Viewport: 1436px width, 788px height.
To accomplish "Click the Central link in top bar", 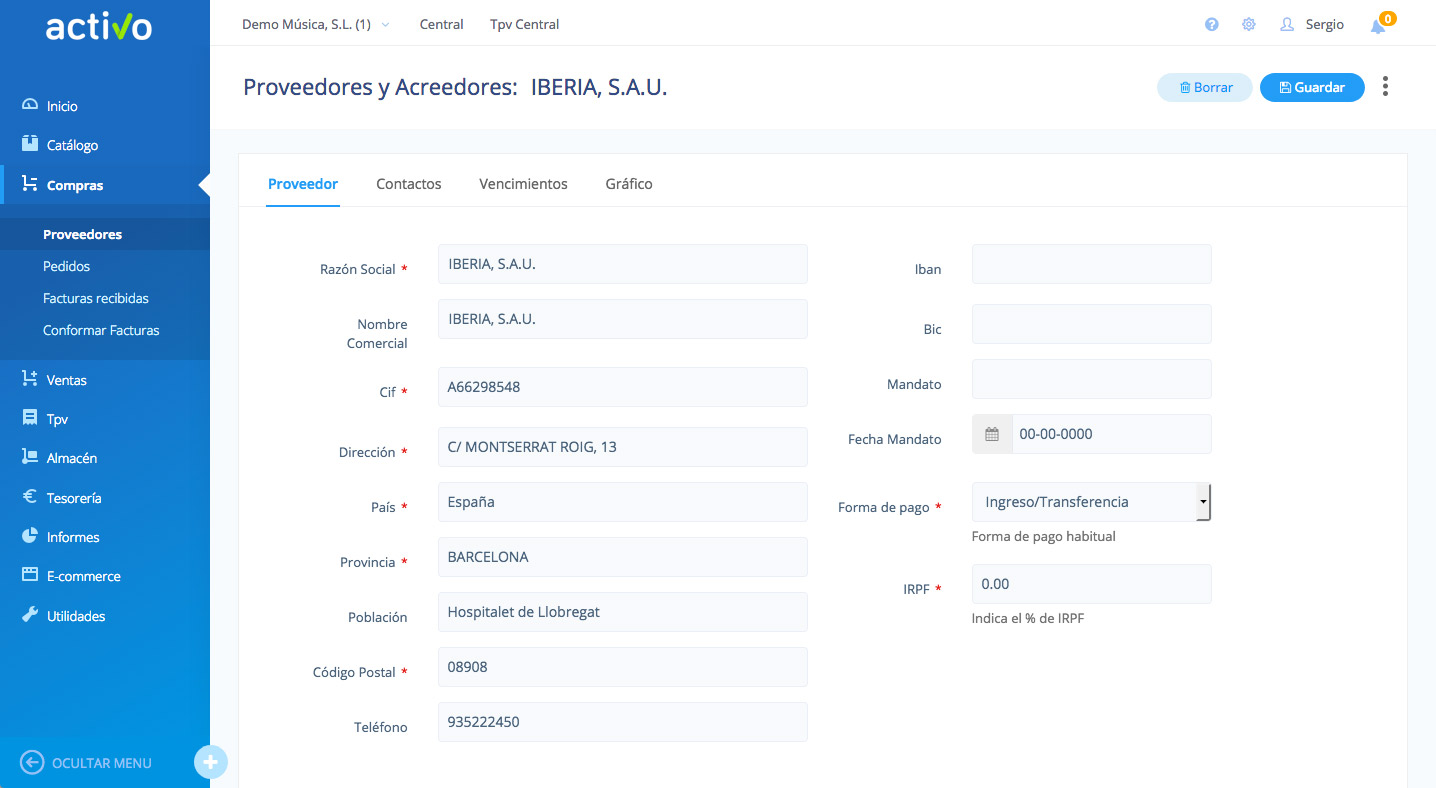I will tap(441, 24).
